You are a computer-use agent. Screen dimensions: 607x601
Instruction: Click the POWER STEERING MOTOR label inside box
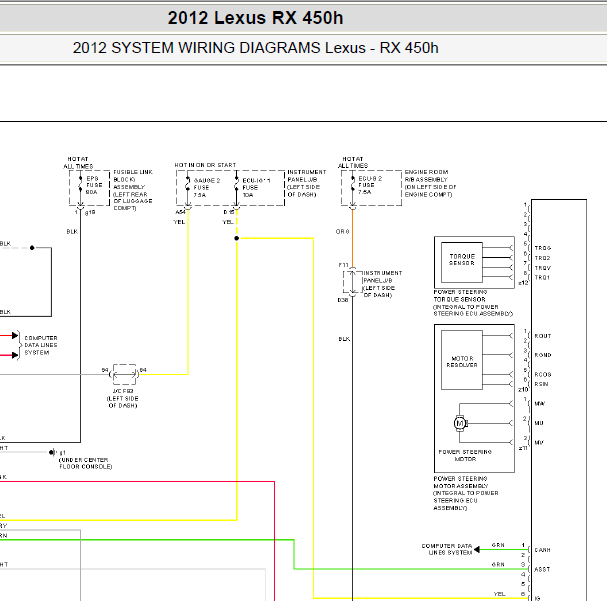pyautogui.click(x=465, y=455)
